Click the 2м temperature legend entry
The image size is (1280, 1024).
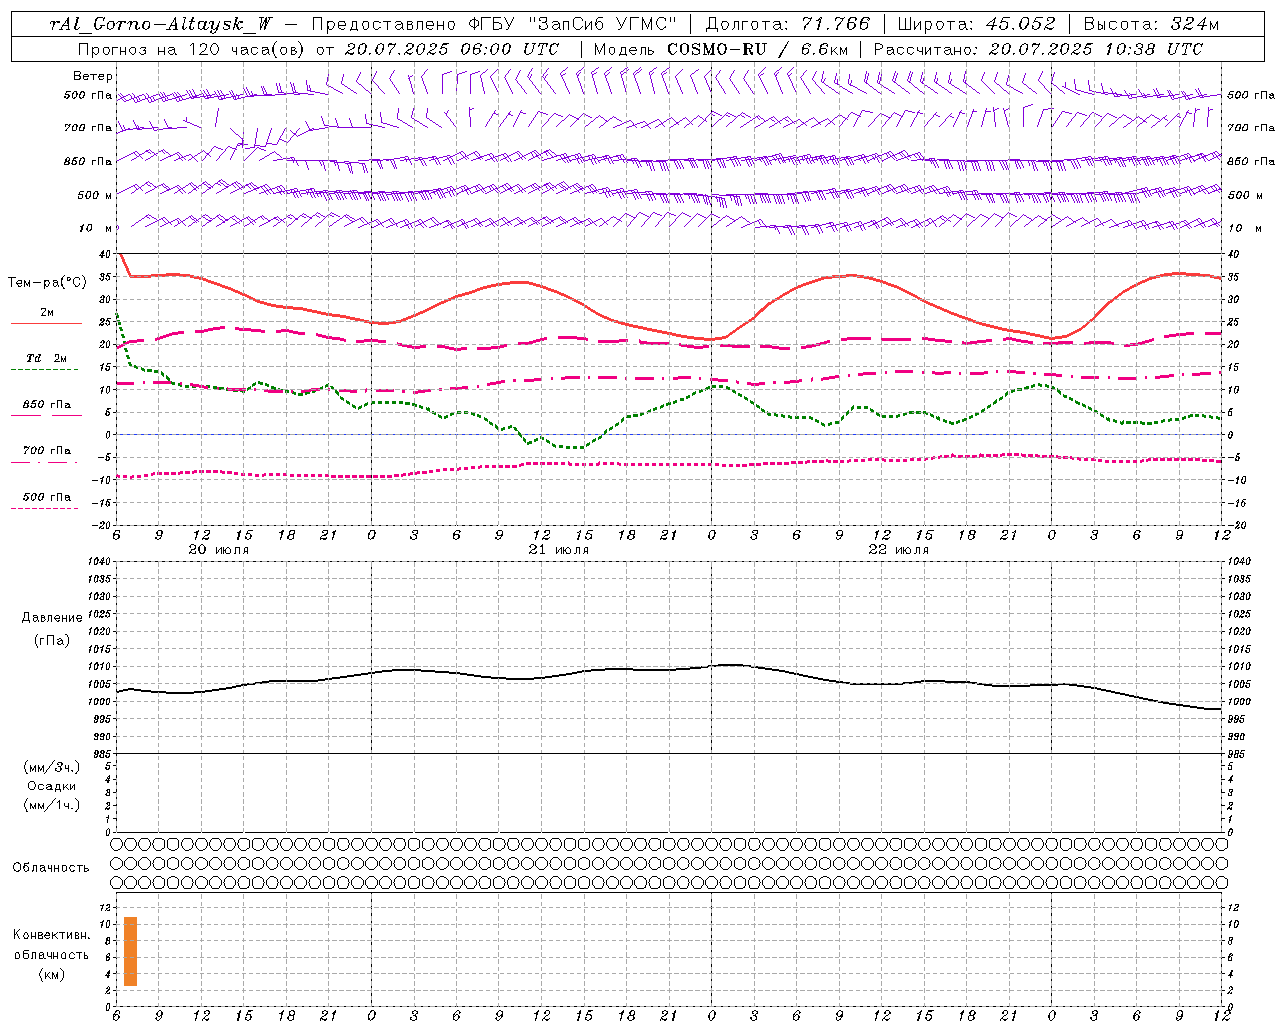click(47, 312)
